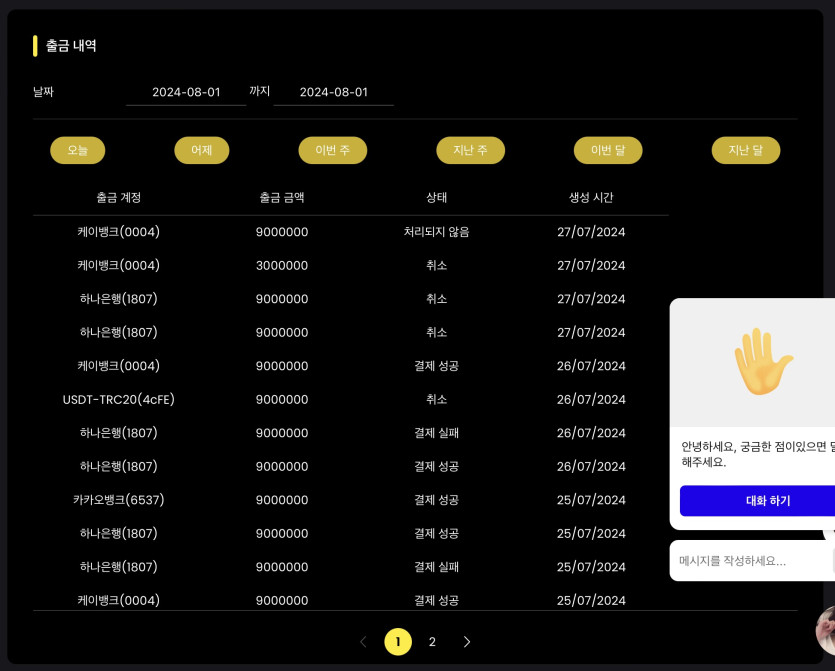Select 27/07/2024 in the 처리되지 않음 row
This screenshot has width=835, height=671.
(x=591, y=232)
